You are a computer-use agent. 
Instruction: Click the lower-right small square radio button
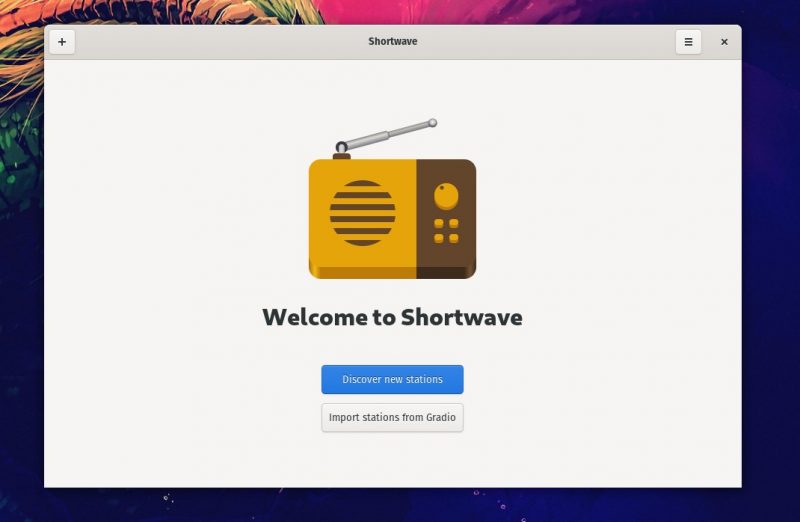[454, 238]
